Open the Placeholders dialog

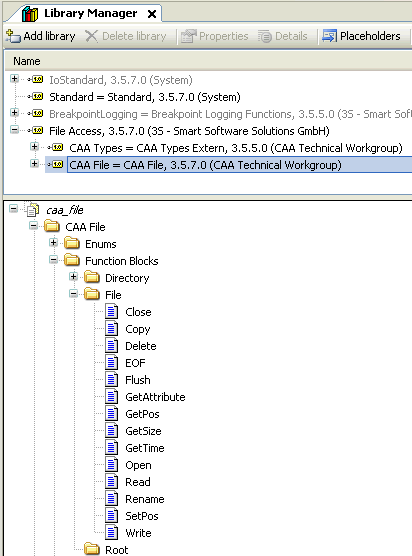361,36
